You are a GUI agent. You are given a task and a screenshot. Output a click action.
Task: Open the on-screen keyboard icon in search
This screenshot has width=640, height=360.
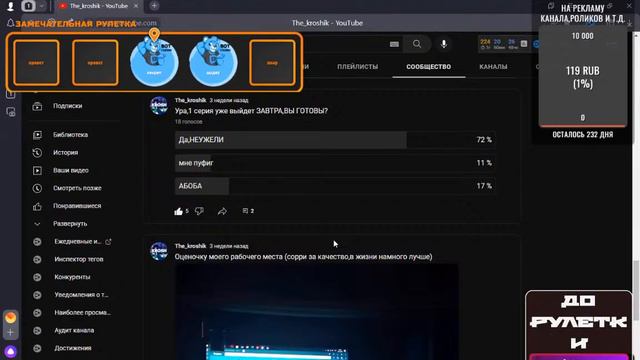click(x=394, y=44)
